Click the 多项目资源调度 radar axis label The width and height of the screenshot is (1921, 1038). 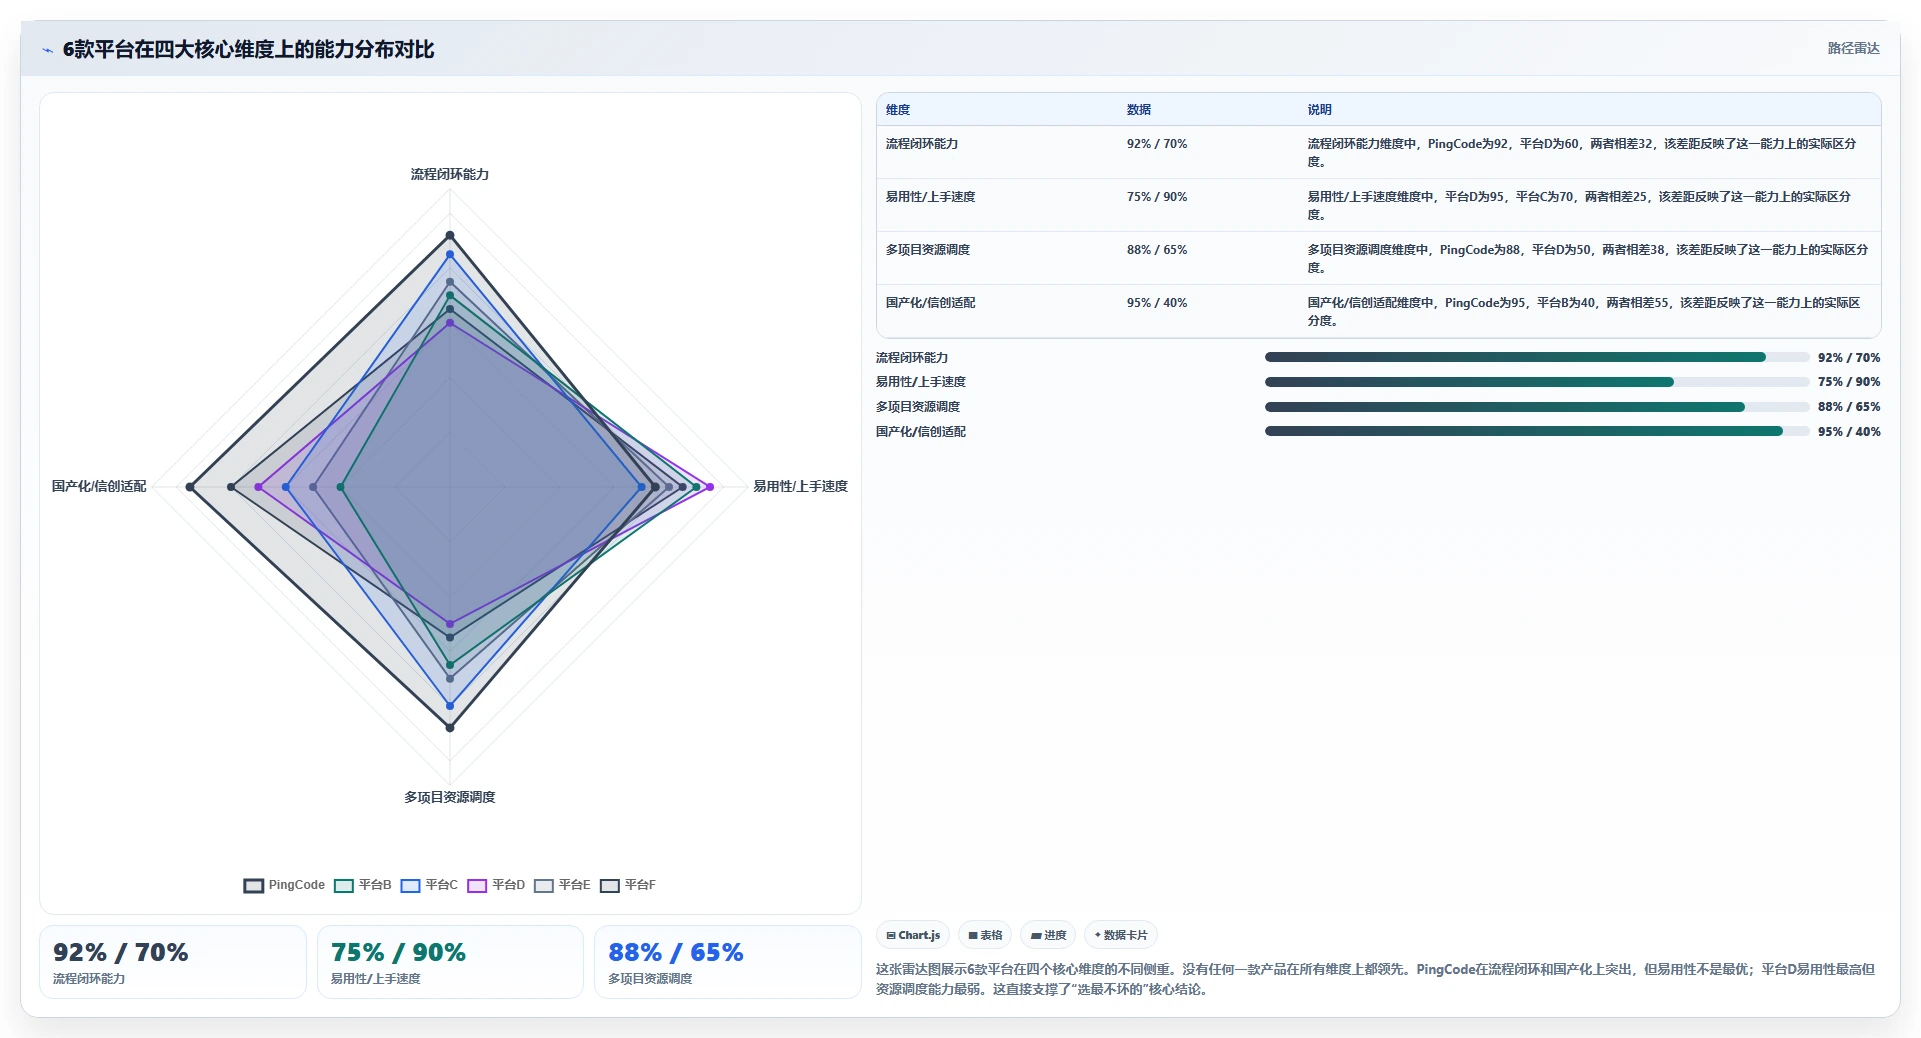[450, 797]
